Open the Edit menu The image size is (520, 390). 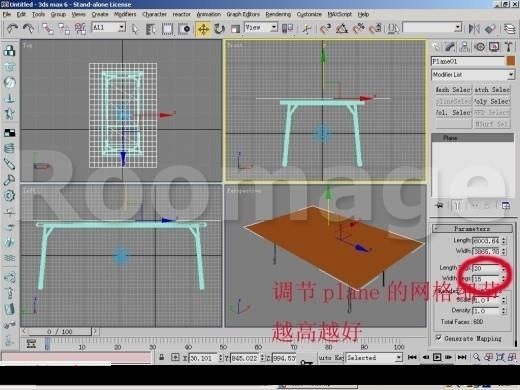pyautogui.click(x=21, y=14)
